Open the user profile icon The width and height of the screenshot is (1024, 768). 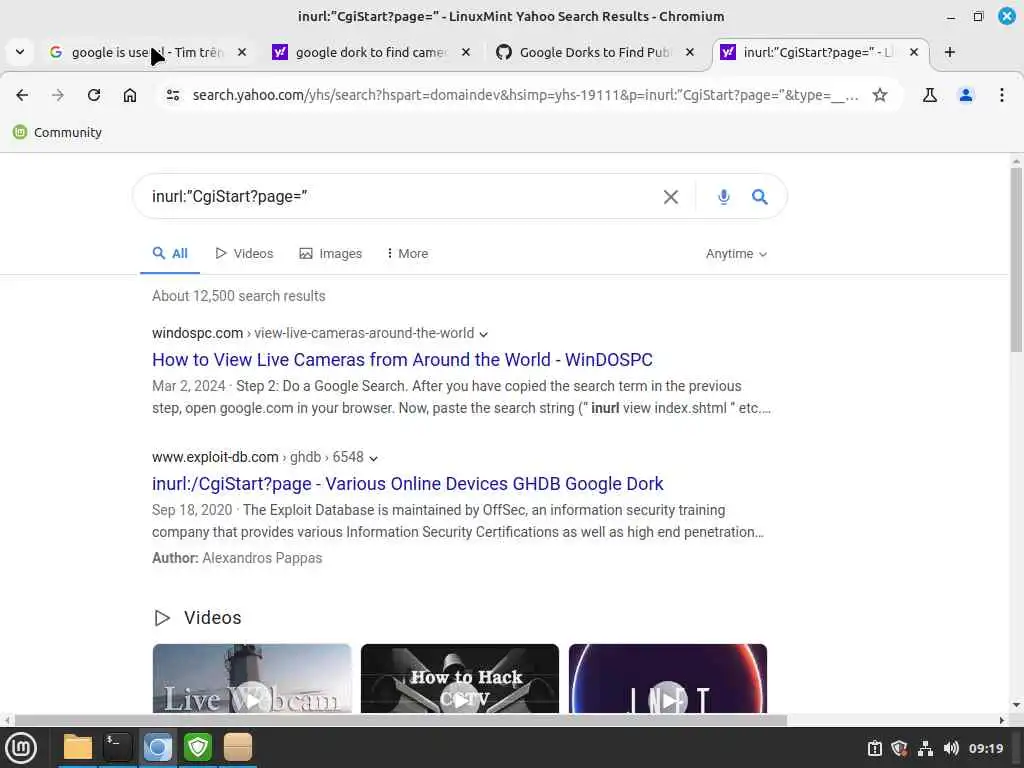966,95
